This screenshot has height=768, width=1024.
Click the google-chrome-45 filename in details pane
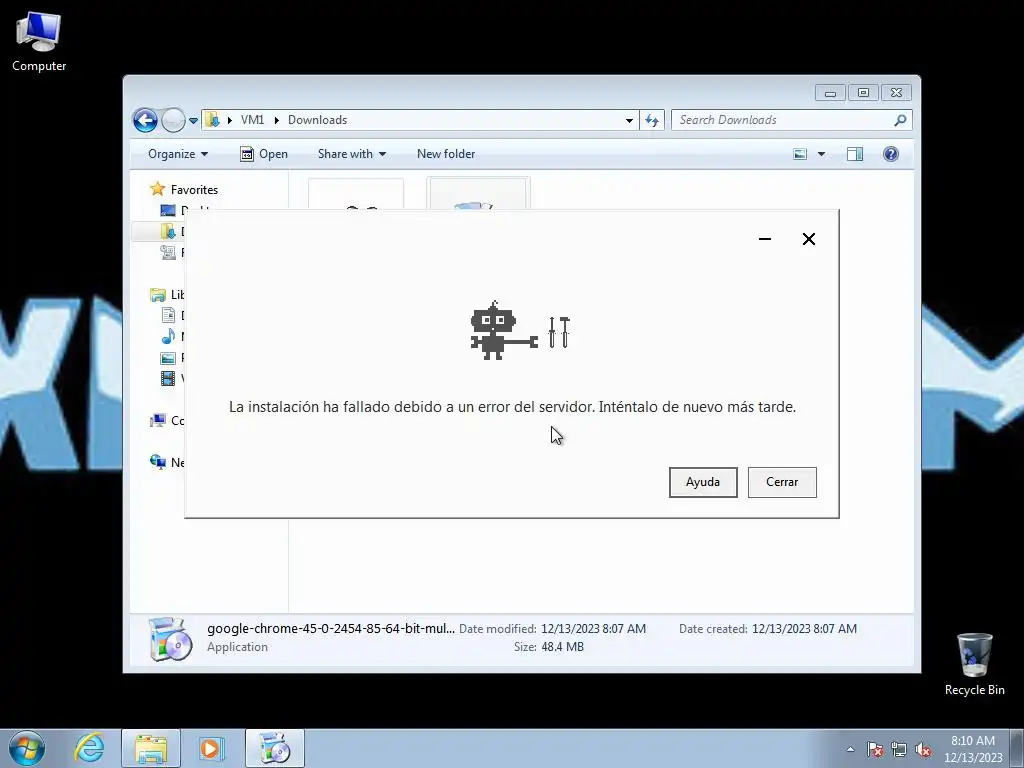point(330,628)
